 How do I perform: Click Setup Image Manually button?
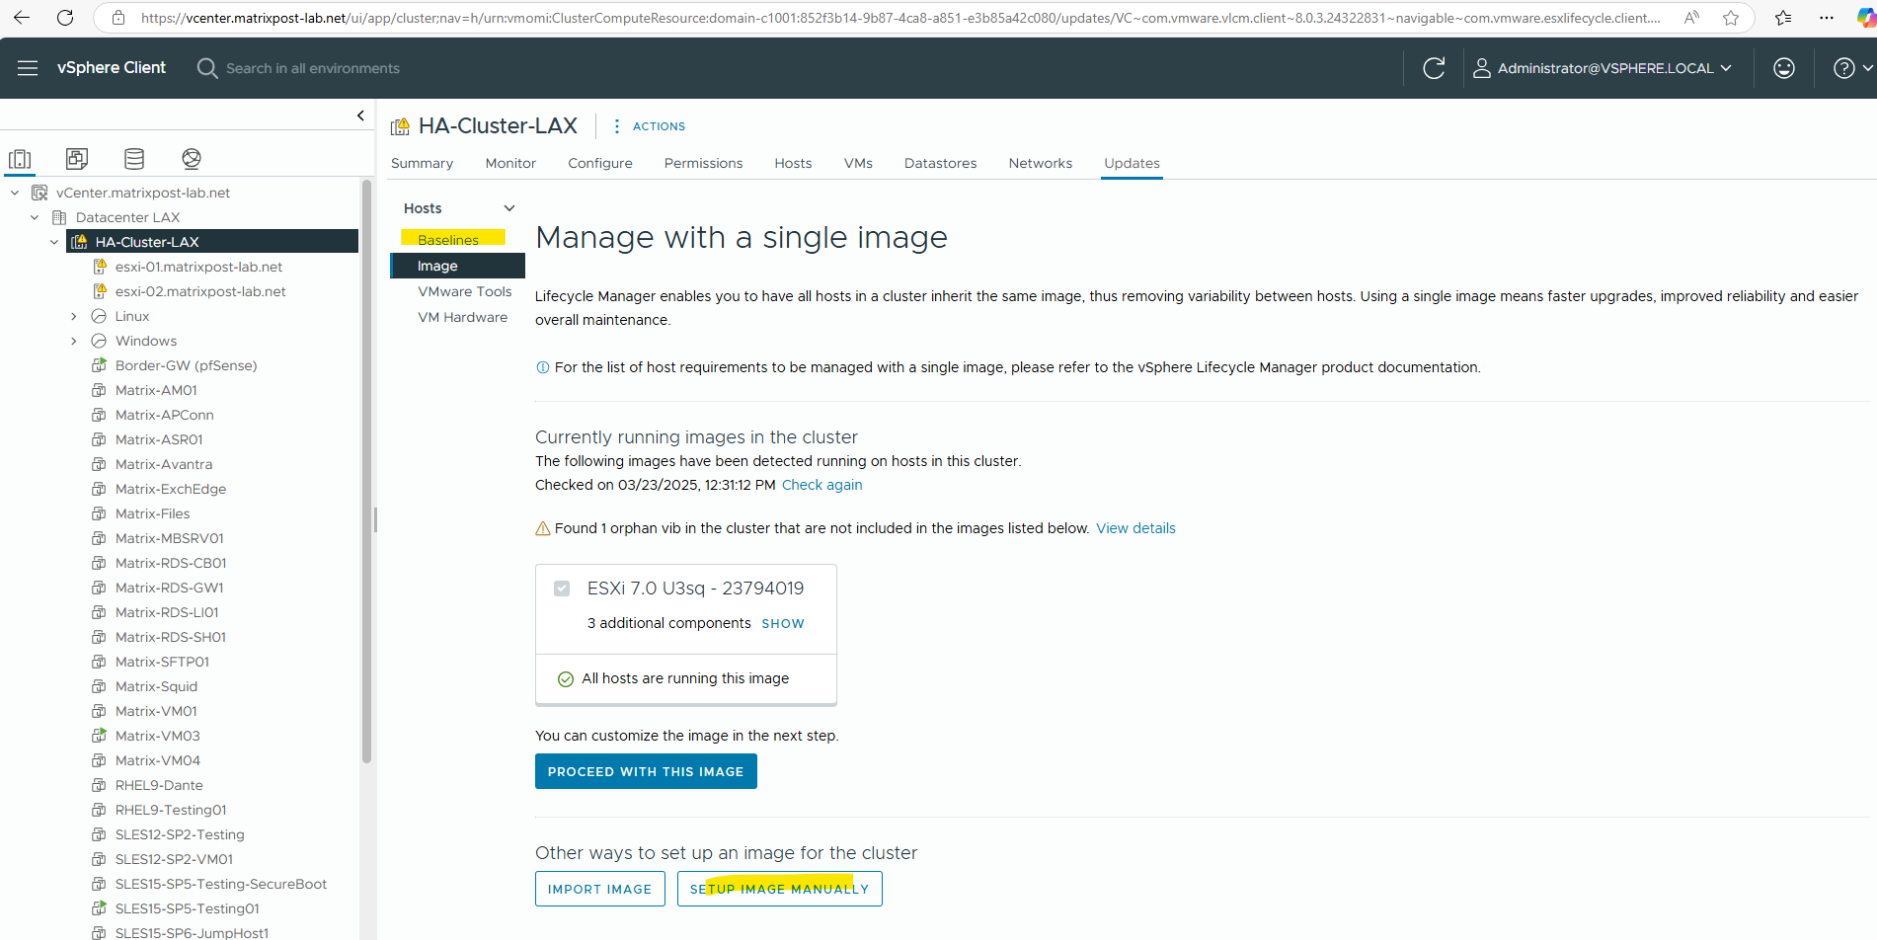pyautogui.click(x=780, y=889)
